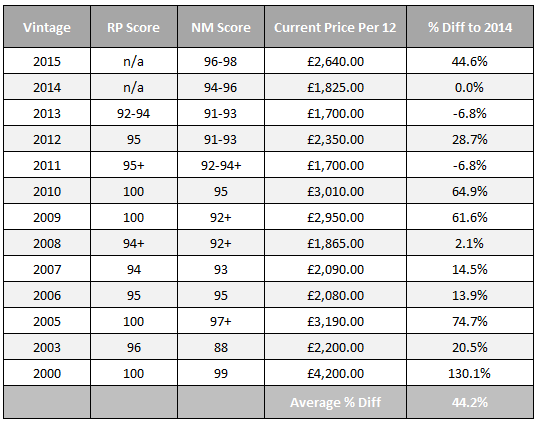538x423 pixels.
Task: Select the 130.1% difference cell
Action: (470, 373)
